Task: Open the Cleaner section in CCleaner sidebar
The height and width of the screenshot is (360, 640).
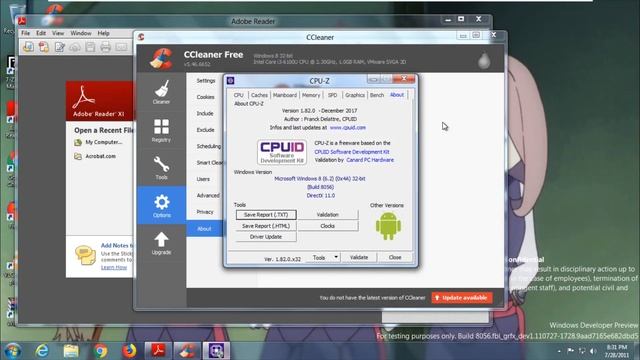Action: (162, 92)
